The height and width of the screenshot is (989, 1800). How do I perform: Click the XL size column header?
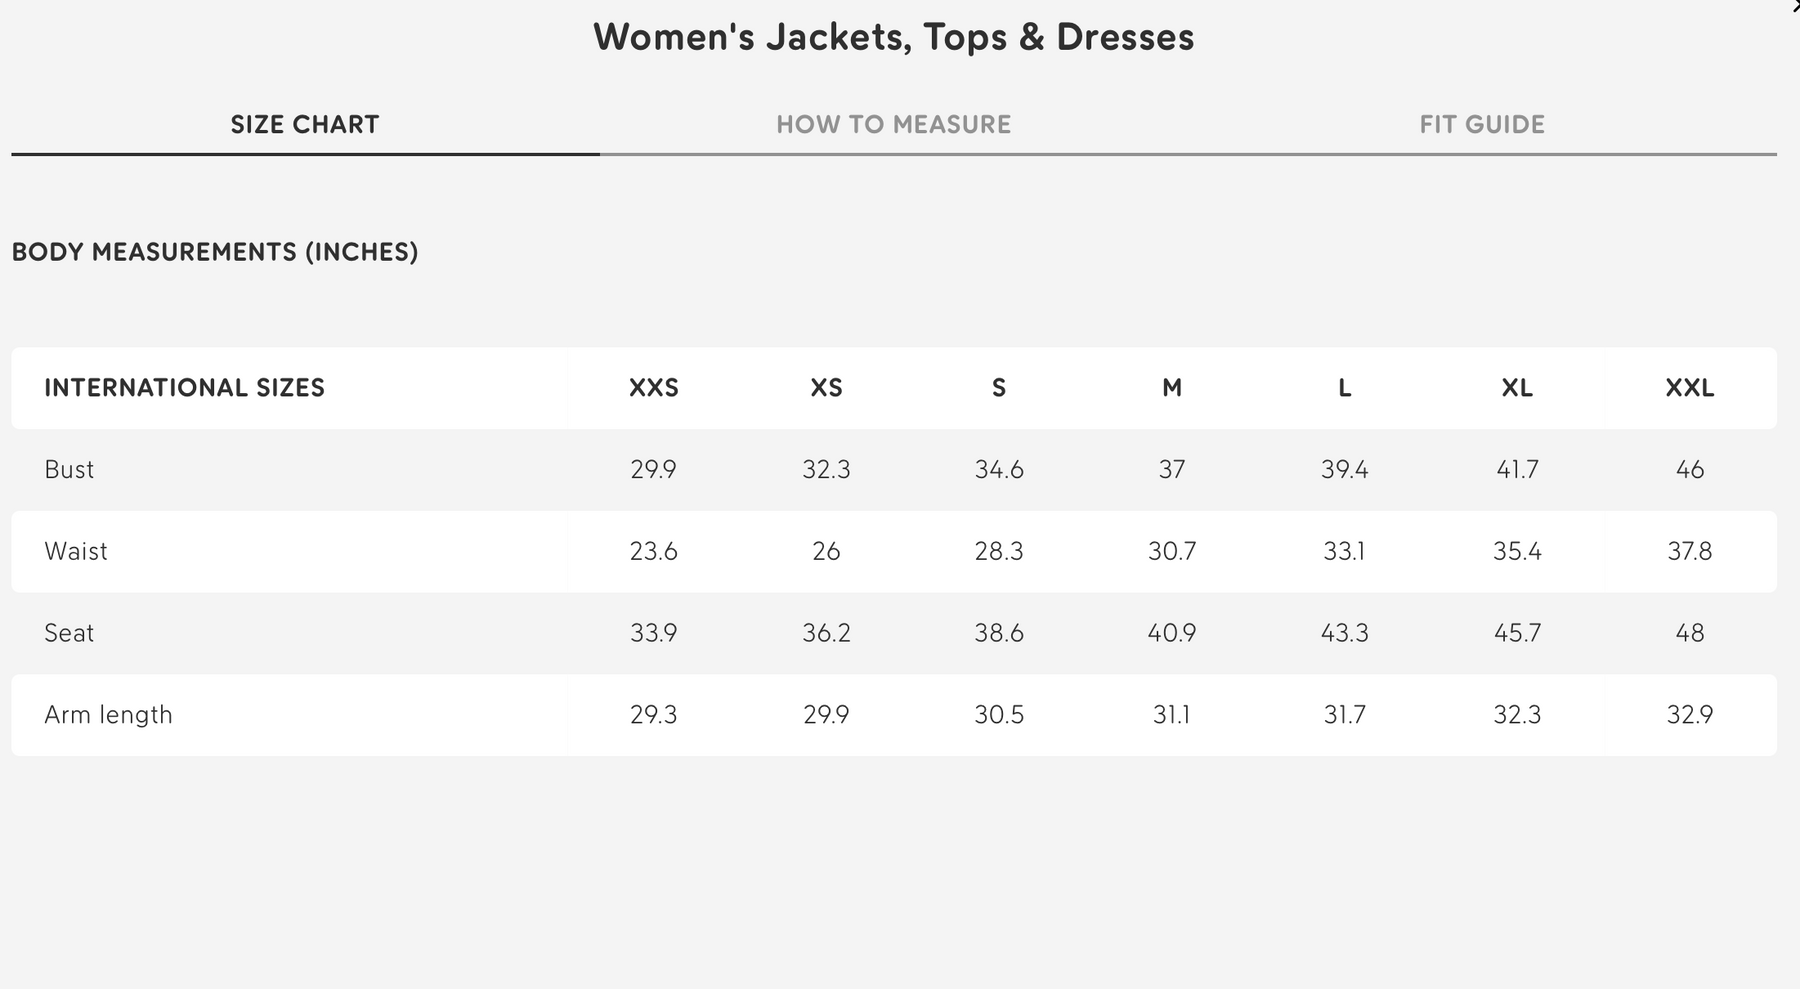tap(1517, 388)
